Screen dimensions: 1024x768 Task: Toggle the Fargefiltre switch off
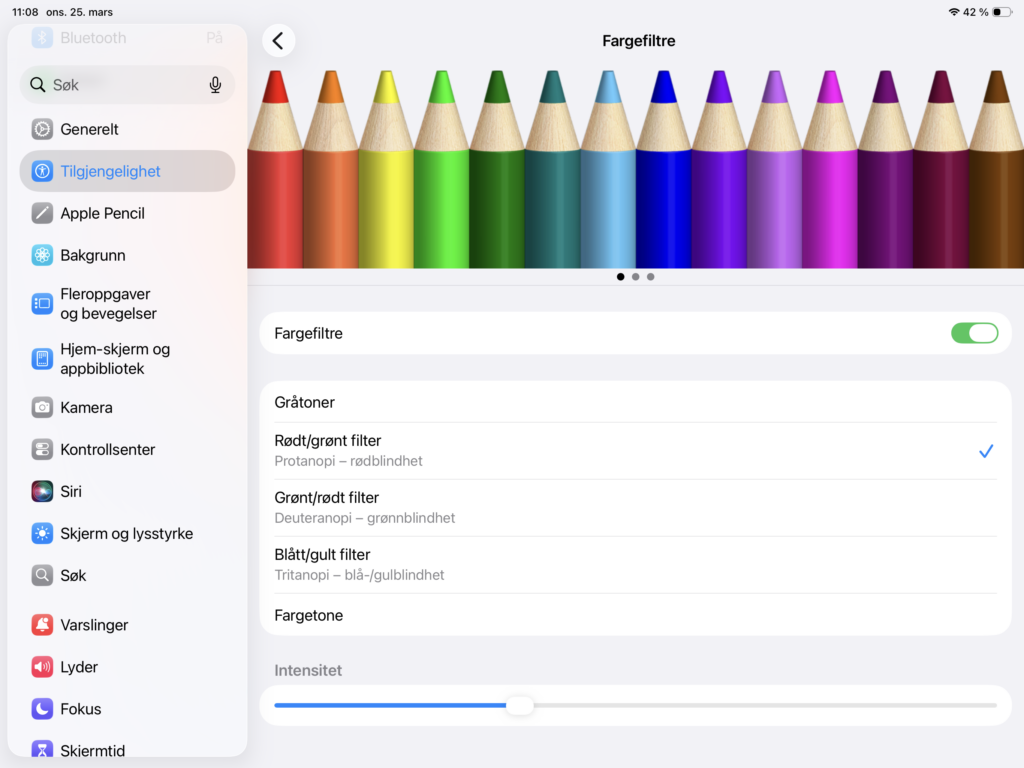tap(974, 333)
